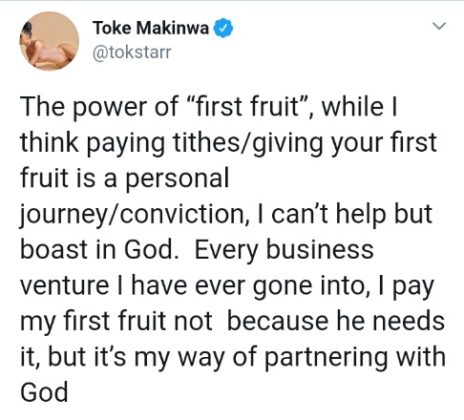Image resolution: width=464 pixels, height=420 pixels.
Task: Click the line starting "venture I have"
Action: pos(227,287)
